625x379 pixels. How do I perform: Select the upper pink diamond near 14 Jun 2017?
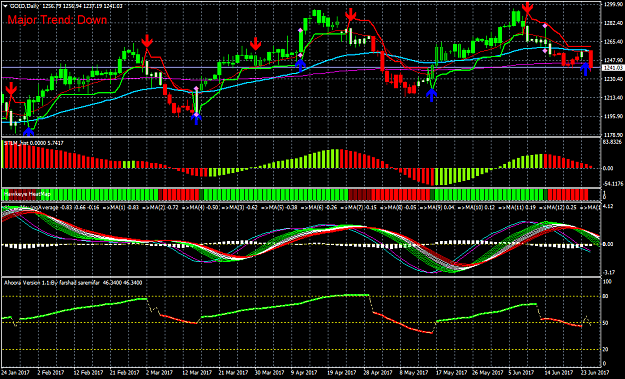[x=545, y=26]
